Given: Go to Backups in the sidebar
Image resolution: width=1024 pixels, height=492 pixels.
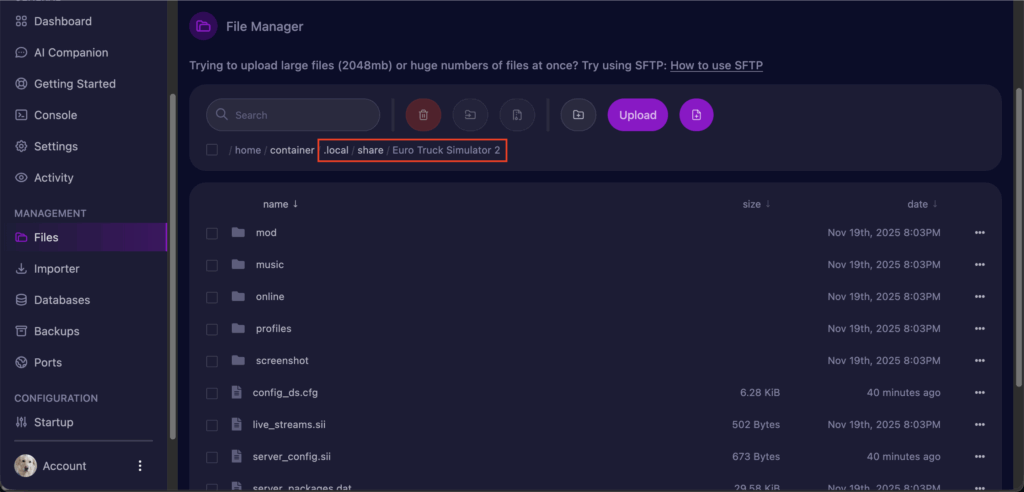Looking at the screenshot, I should point(56,331).
